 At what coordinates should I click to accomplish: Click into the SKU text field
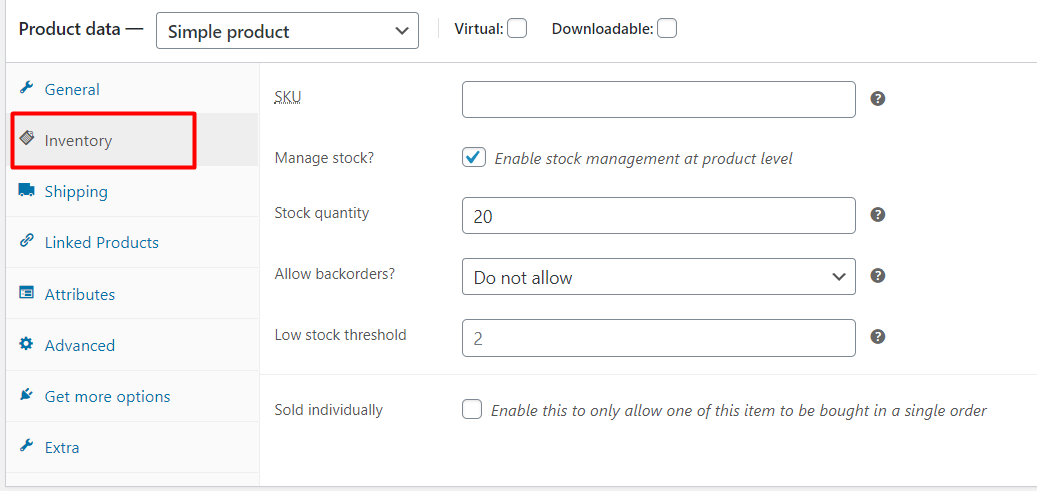659,100
